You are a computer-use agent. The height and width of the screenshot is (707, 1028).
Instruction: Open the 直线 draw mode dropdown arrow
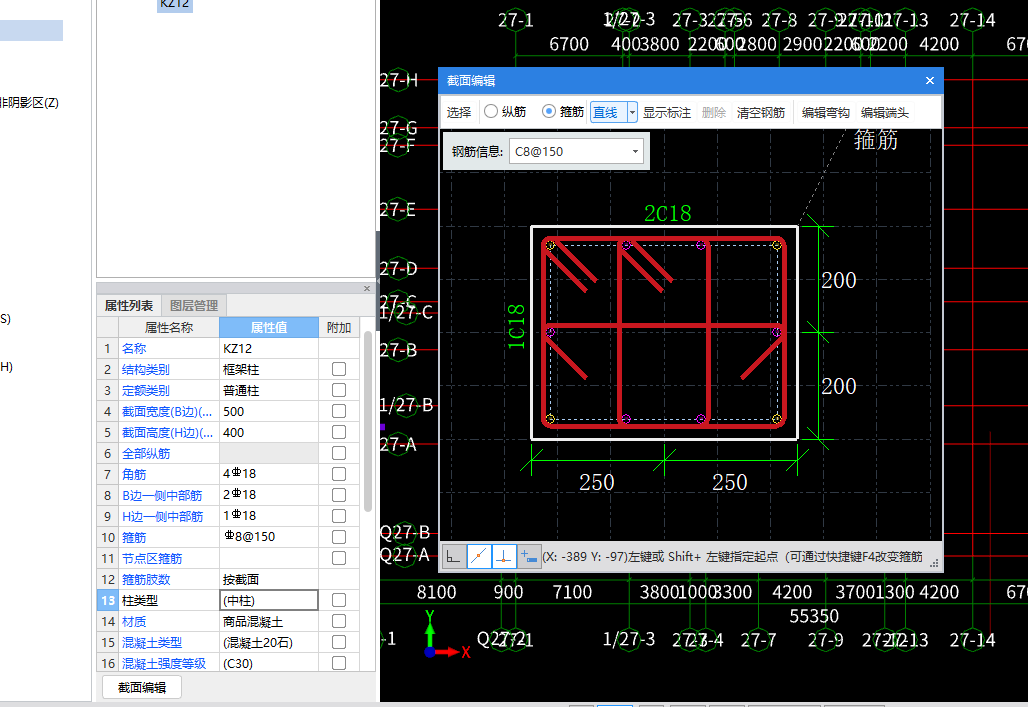click(632, 112)
